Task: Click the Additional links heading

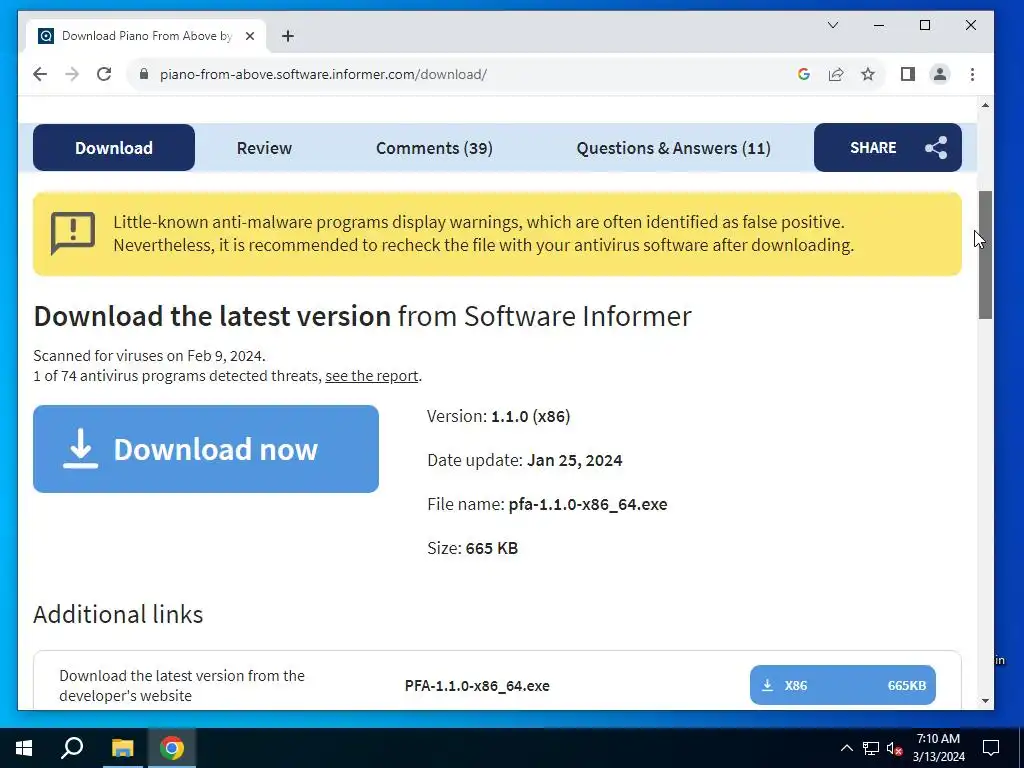Action: [118, 615]
